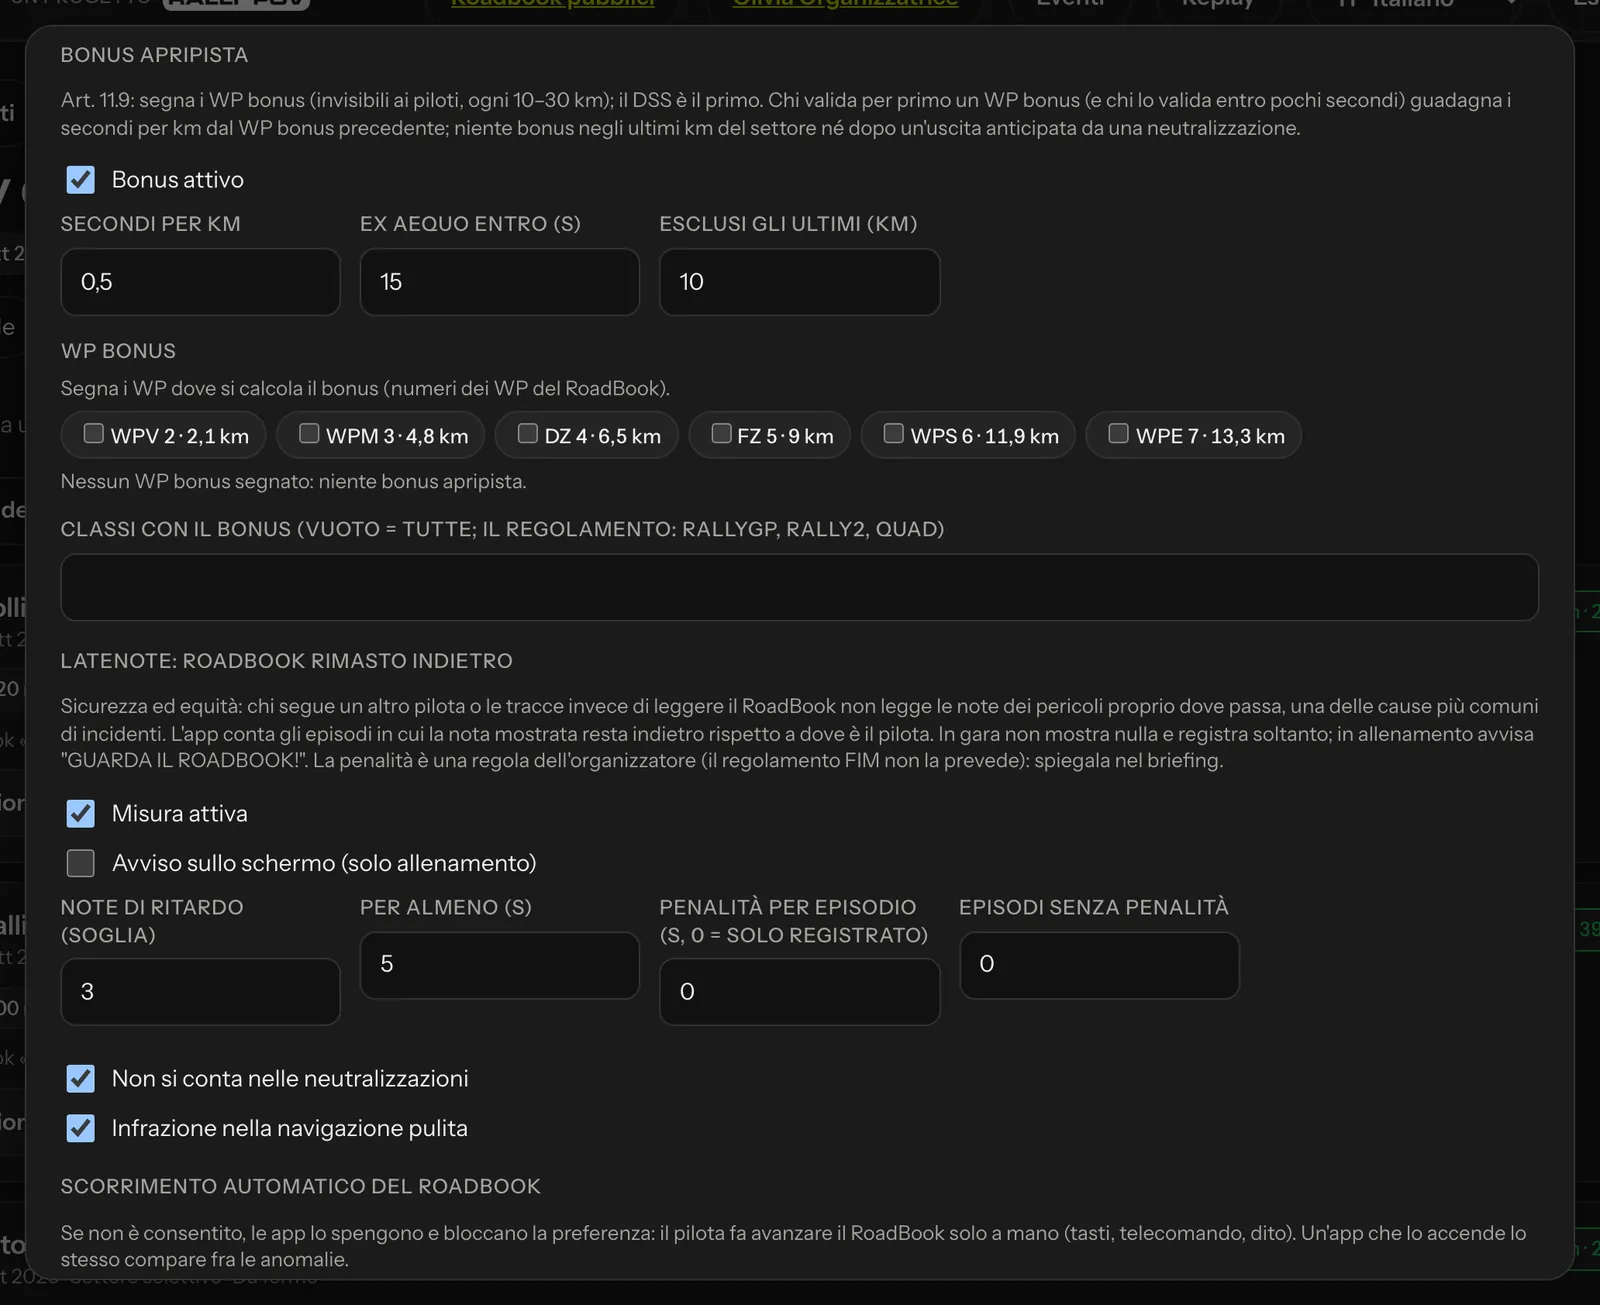
Task: Uncheck Non si conta nelle neutralizzazioni
Action: pos(81,1079)
